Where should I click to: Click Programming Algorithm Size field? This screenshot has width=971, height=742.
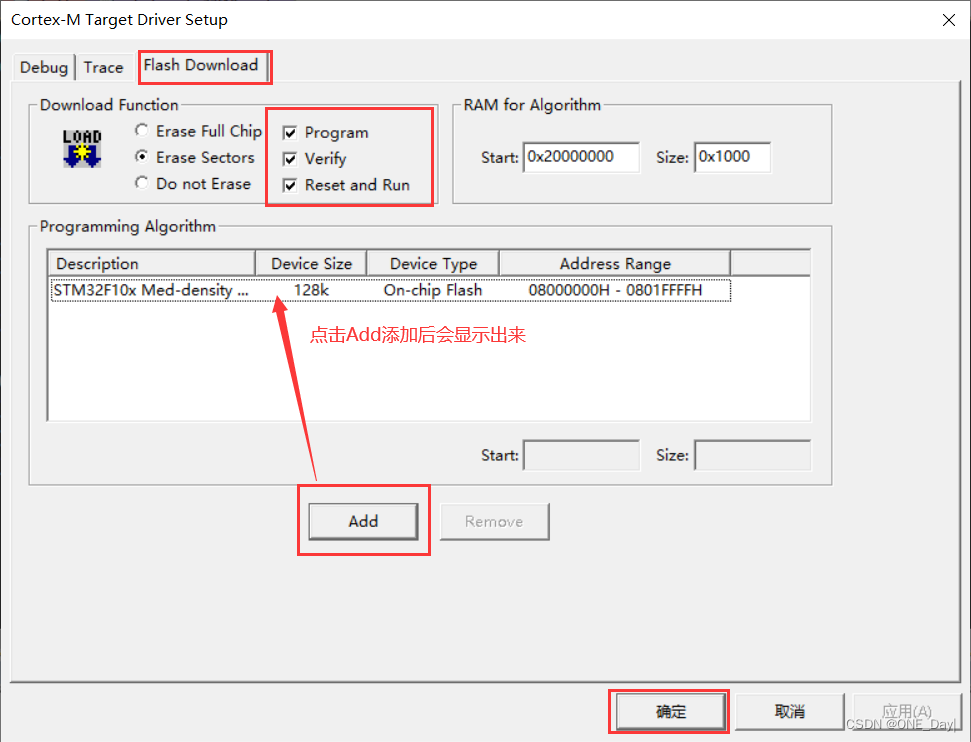pos(752,455)
